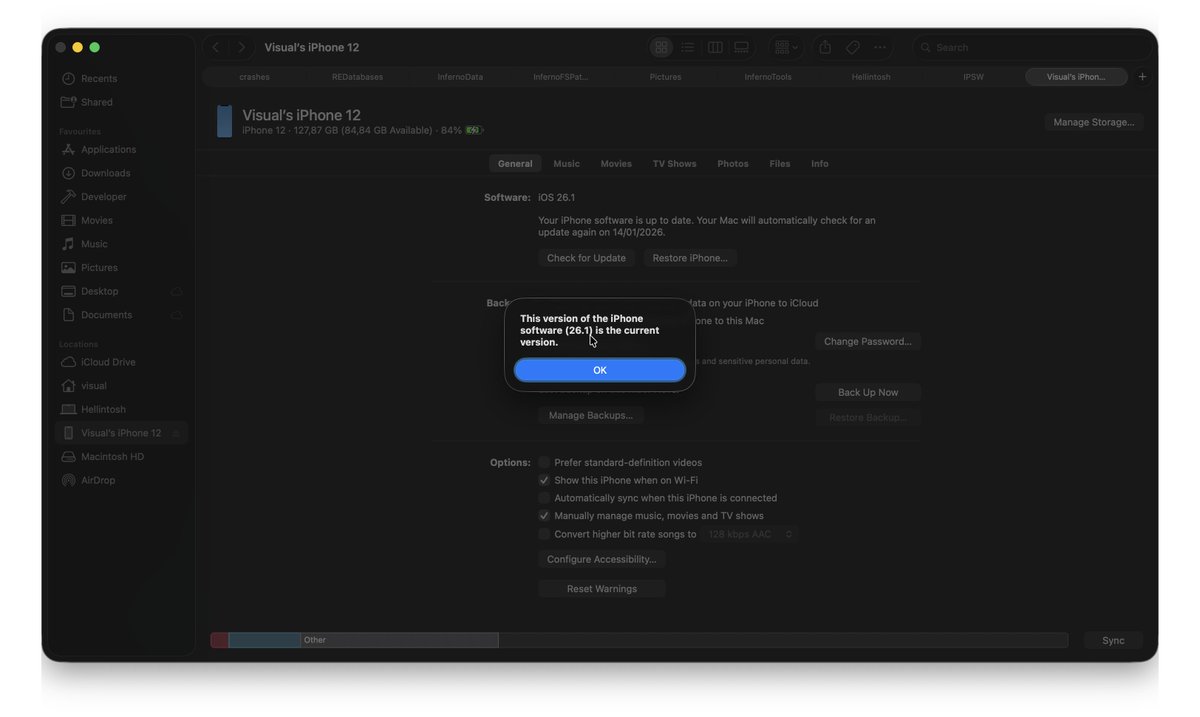Open the 128 kbps AAC dropdown

749,535
